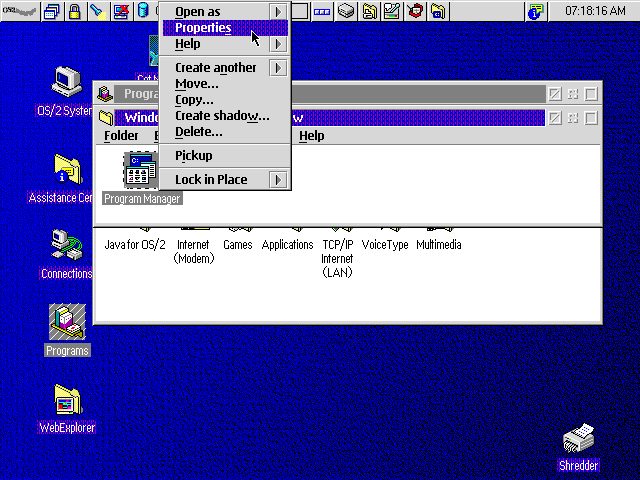Screen dimensions: 640x480
Task: Select the WebExplorer desktop icon
Action: [67, 400]
